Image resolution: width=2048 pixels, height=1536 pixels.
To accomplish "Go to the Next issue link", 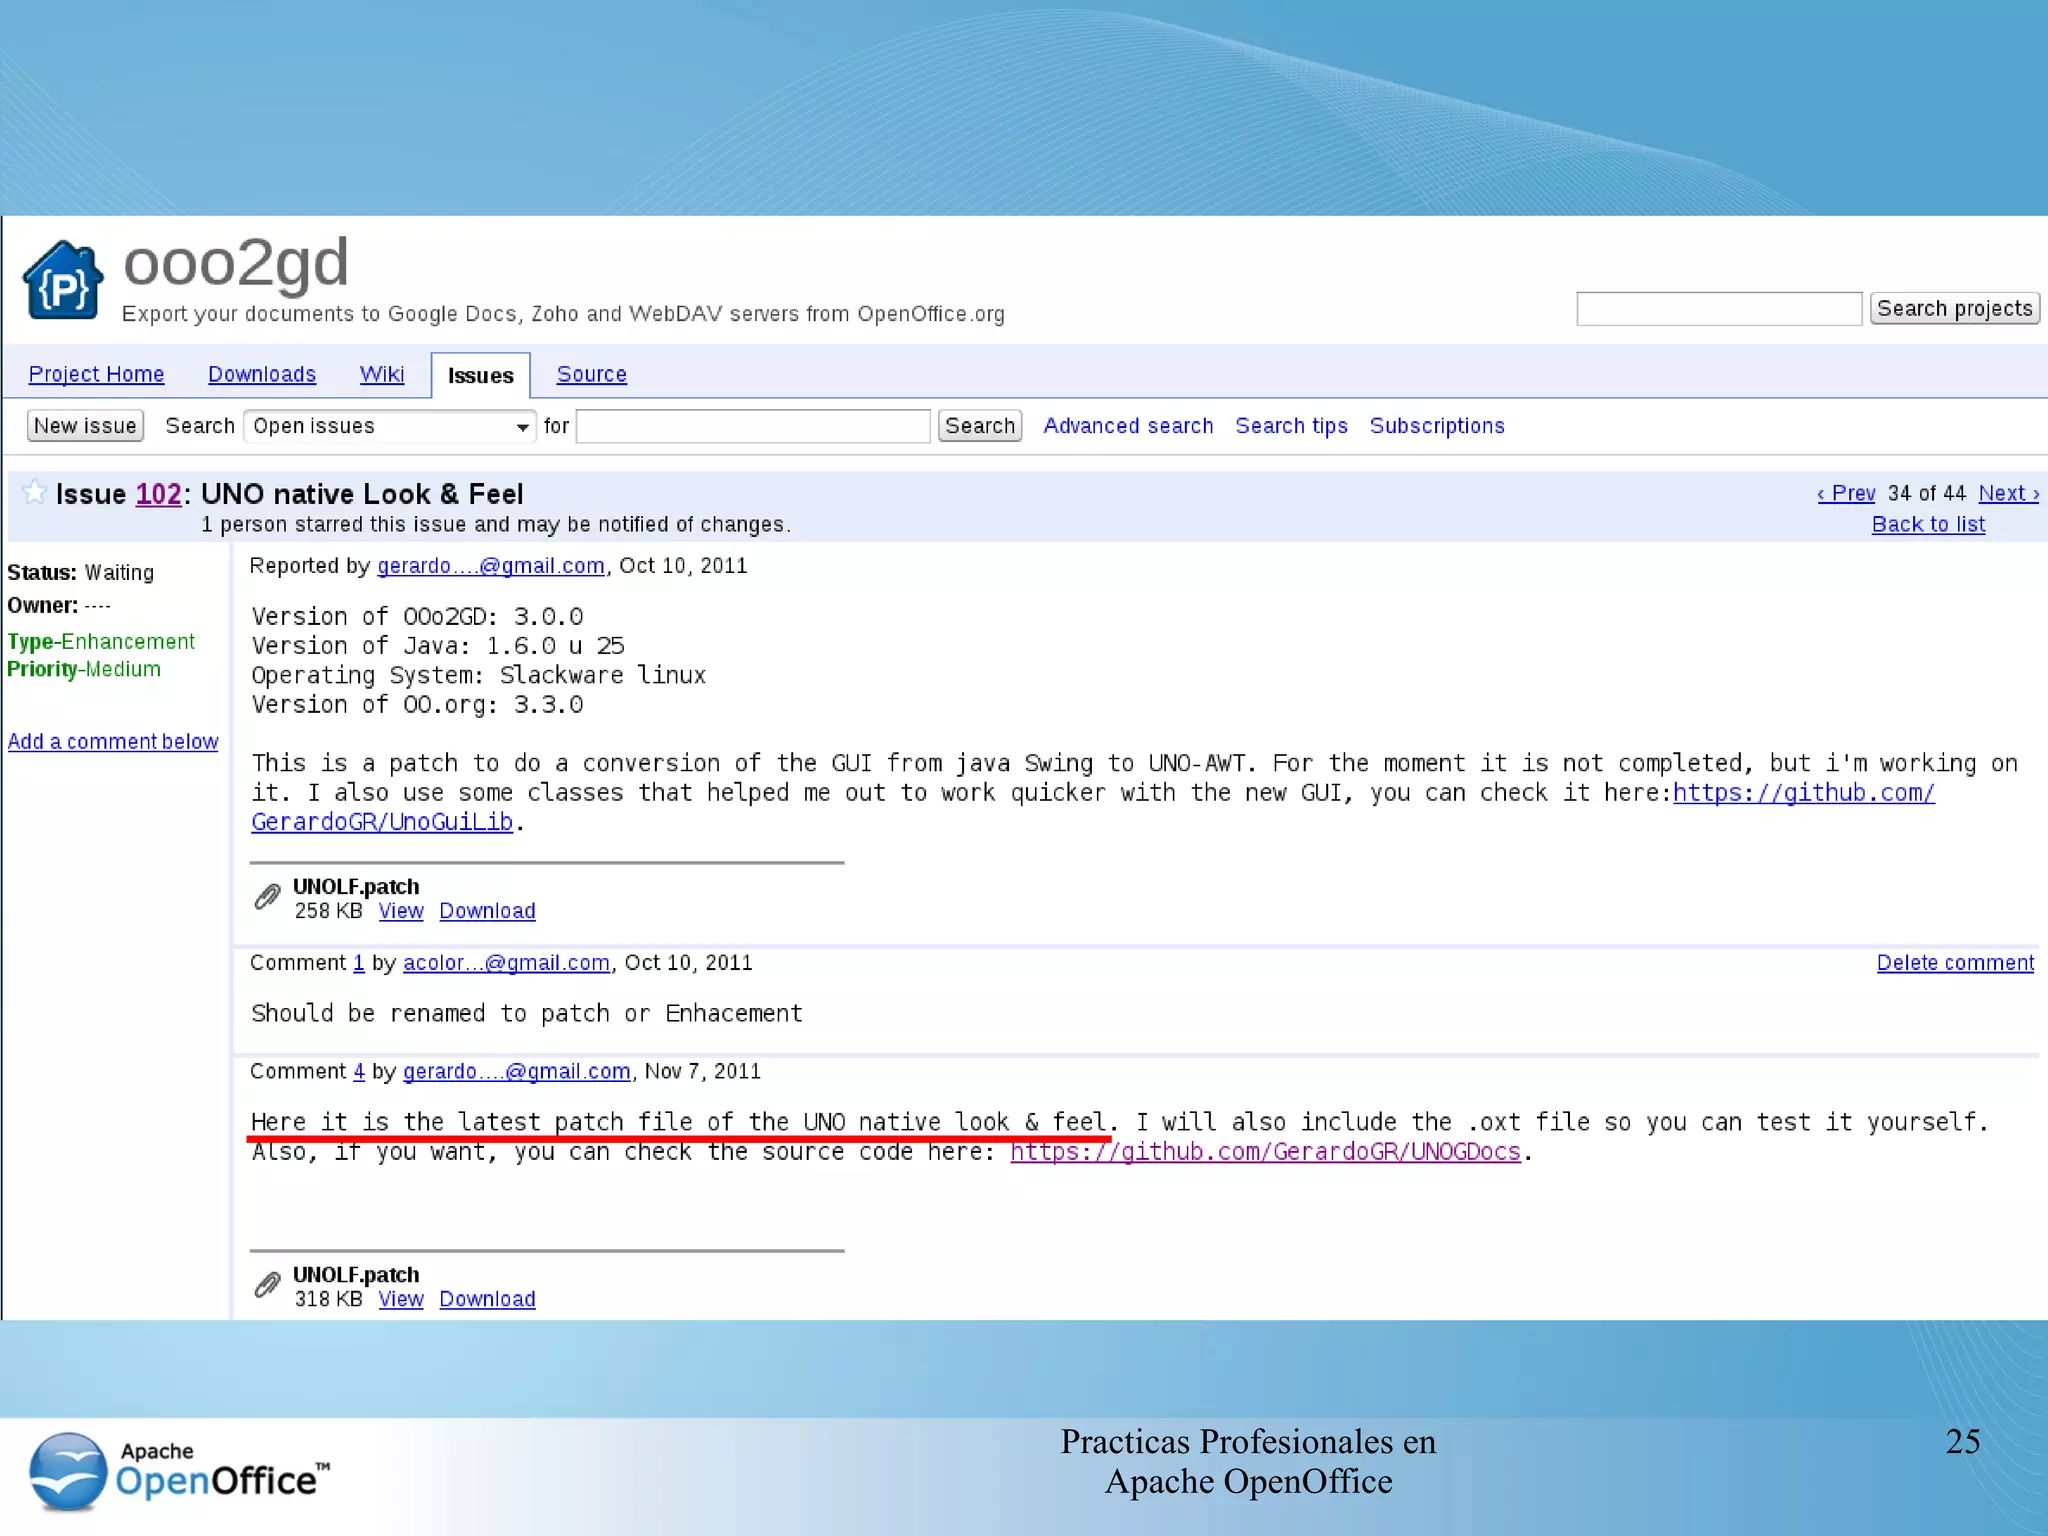I will pyautogui.click(x=2007, y=493).
